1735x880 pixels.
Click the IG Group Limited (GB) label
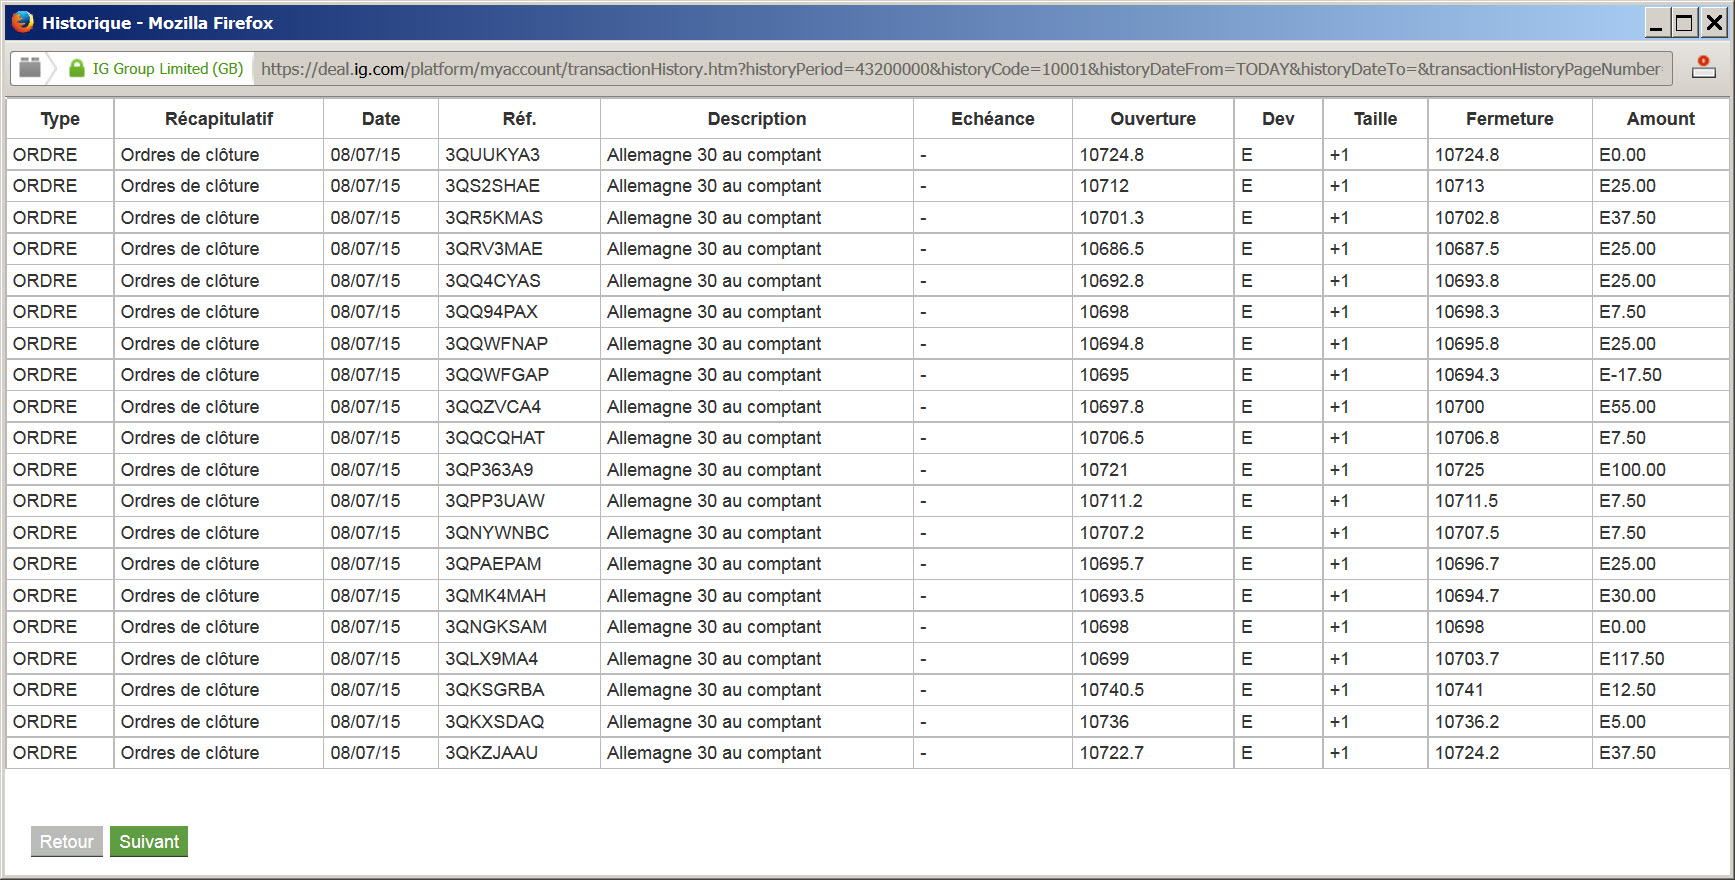[168, 69]
